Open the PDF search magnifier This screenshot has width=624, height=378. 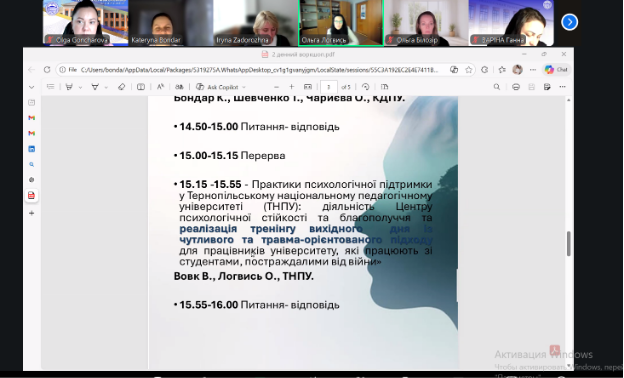[497, 87]
